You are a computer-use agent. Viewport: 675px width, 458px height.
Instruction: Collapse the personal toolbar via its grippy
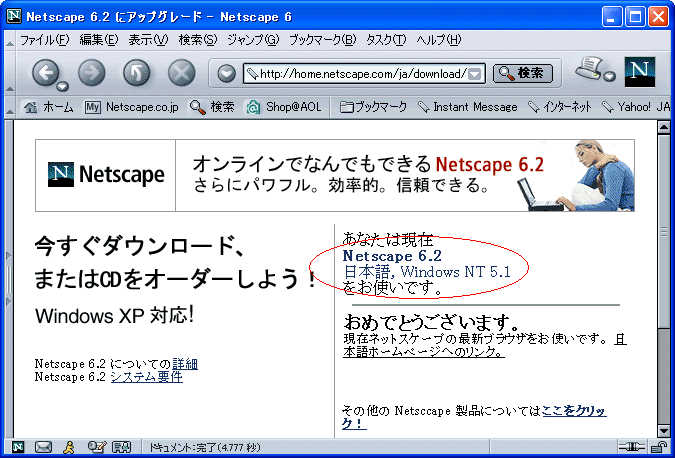tap(10, 107)
